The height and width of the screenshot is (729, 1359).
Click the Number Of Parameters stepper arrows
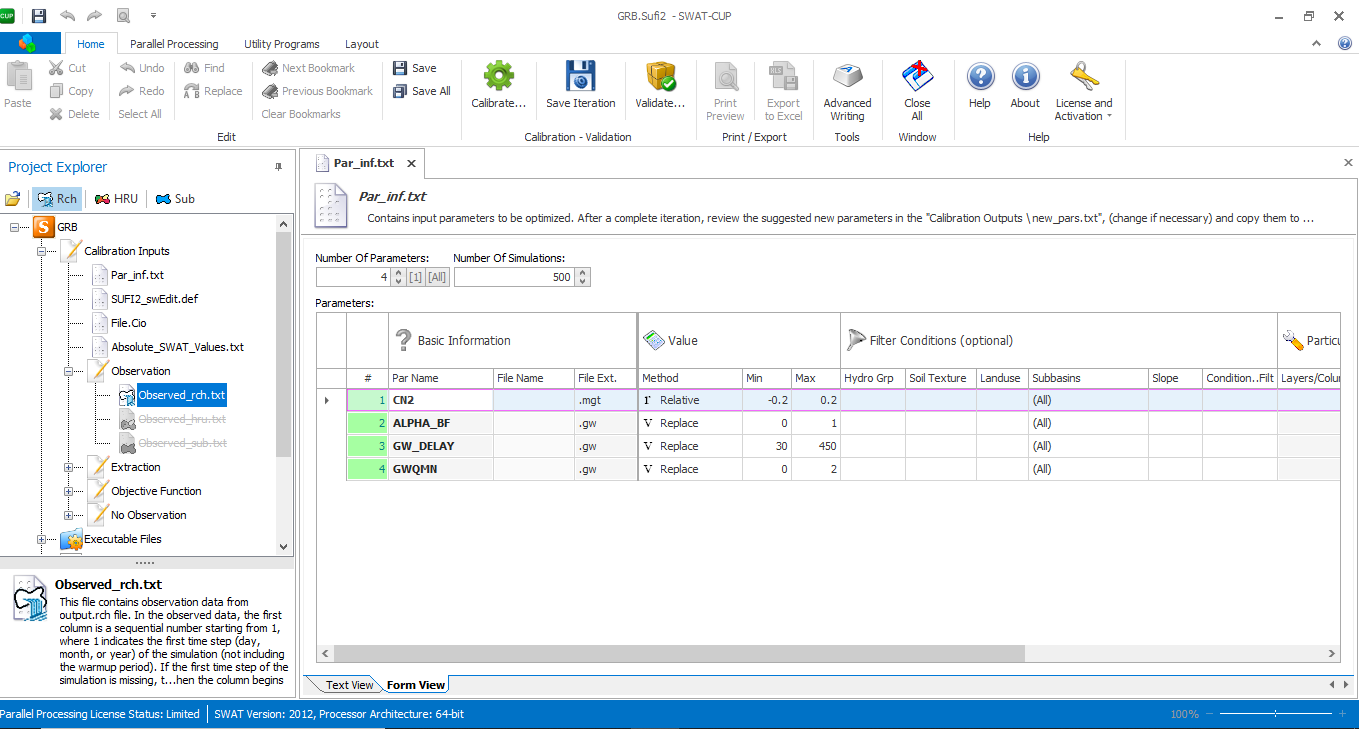pyautogui.click(x=398, y=277)
